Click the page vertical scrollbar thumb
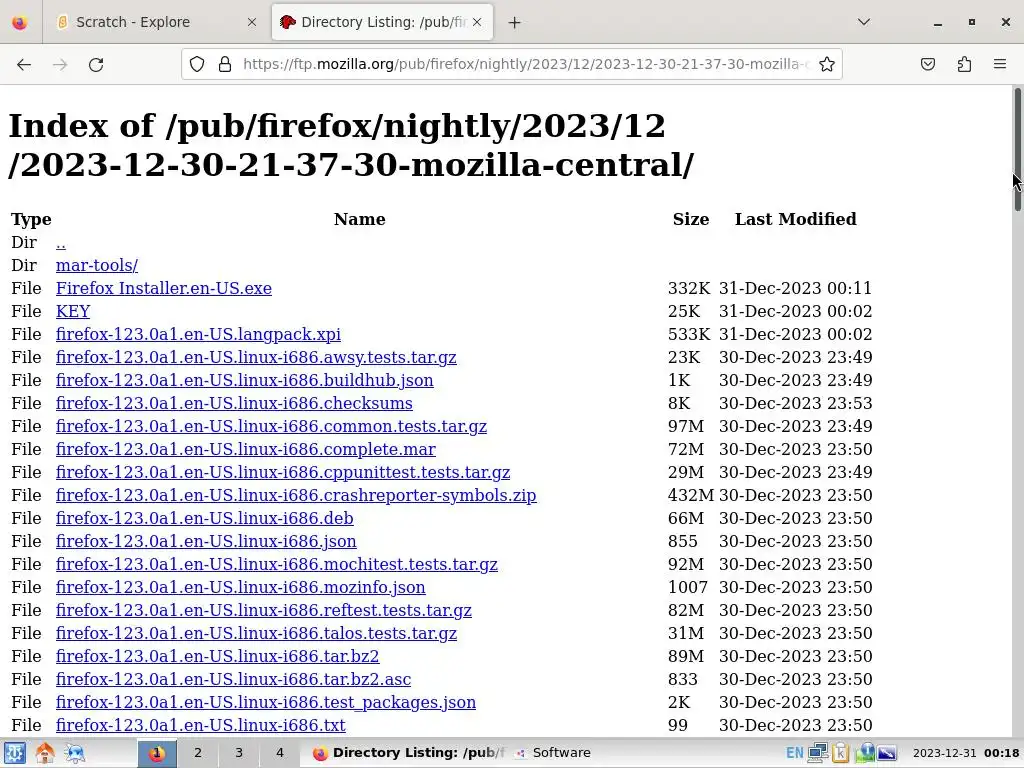 click(x=1017, y=149)
